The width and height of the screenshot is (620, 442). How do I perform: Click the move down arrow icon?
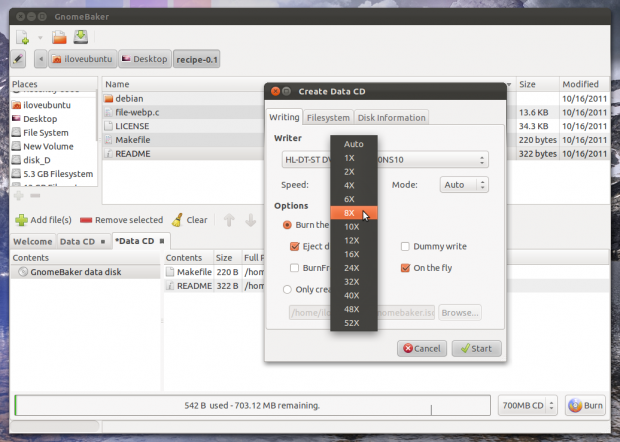point(250,220)
